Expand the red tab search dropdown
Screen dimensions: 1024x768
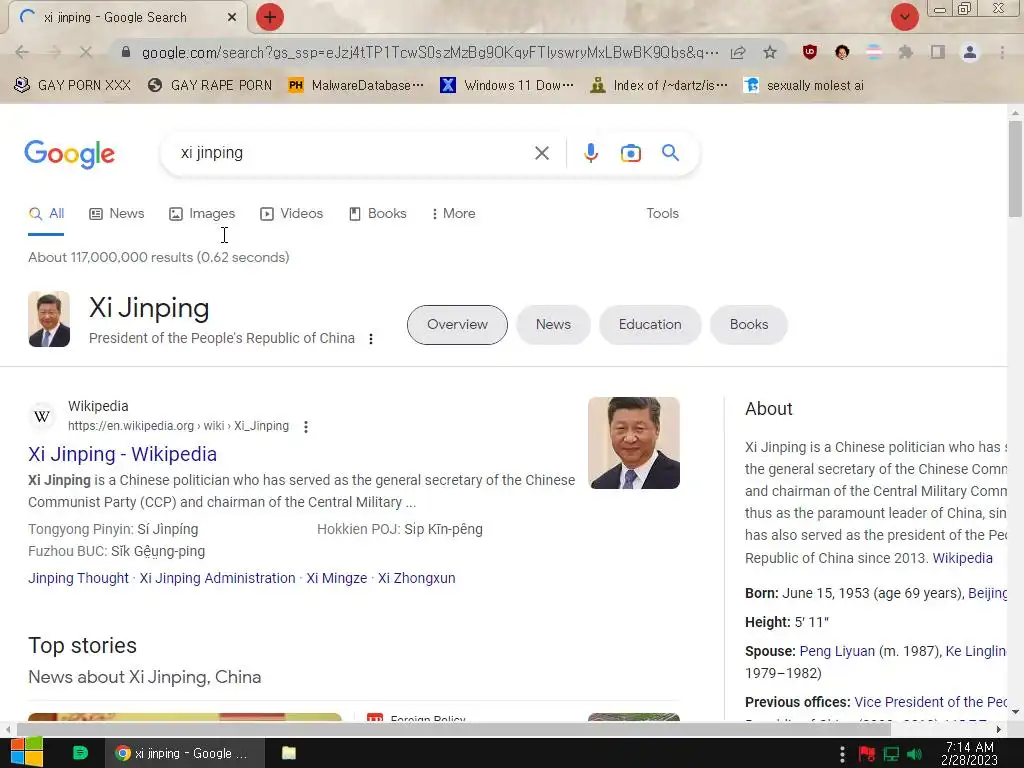click(905, 17)
